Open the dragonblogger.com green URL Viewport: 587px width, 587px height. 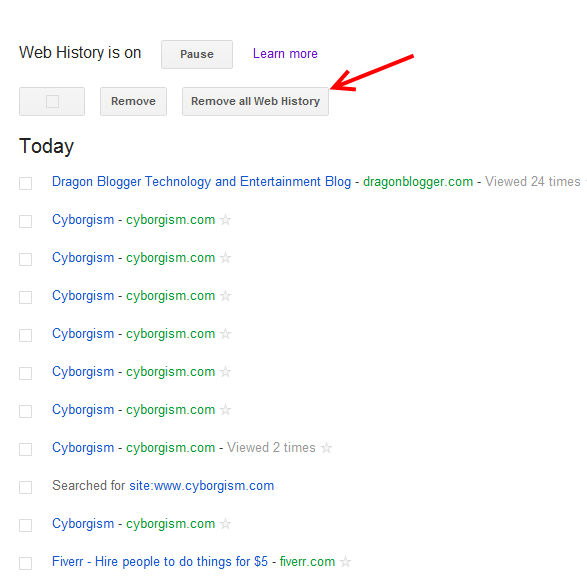tap(418, 182)
